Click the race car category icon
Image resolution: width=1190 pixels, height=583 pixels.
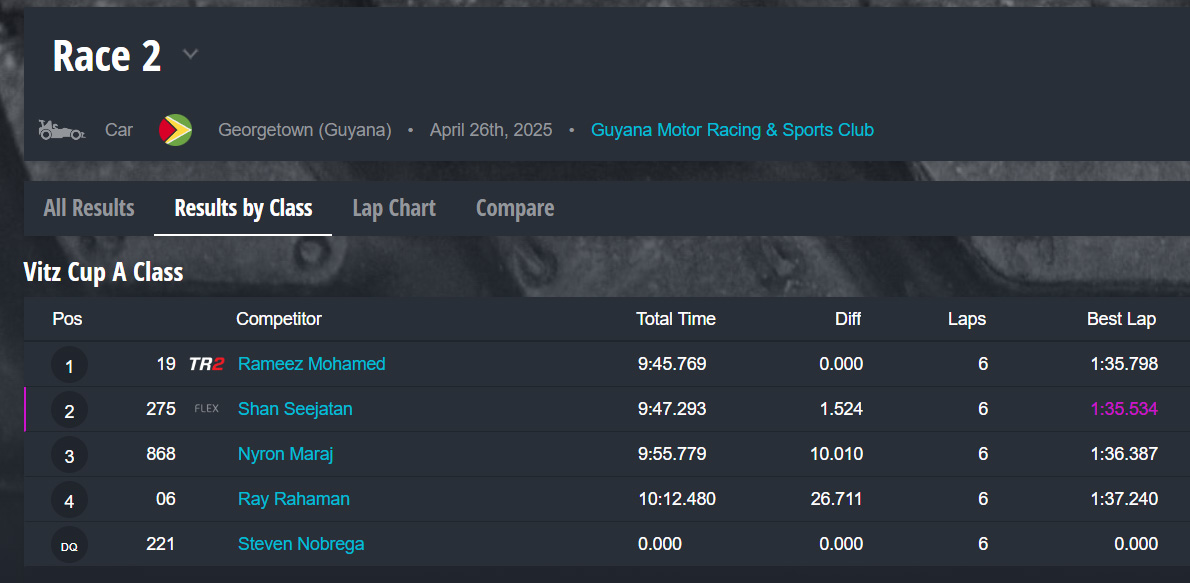coord(61,130)
